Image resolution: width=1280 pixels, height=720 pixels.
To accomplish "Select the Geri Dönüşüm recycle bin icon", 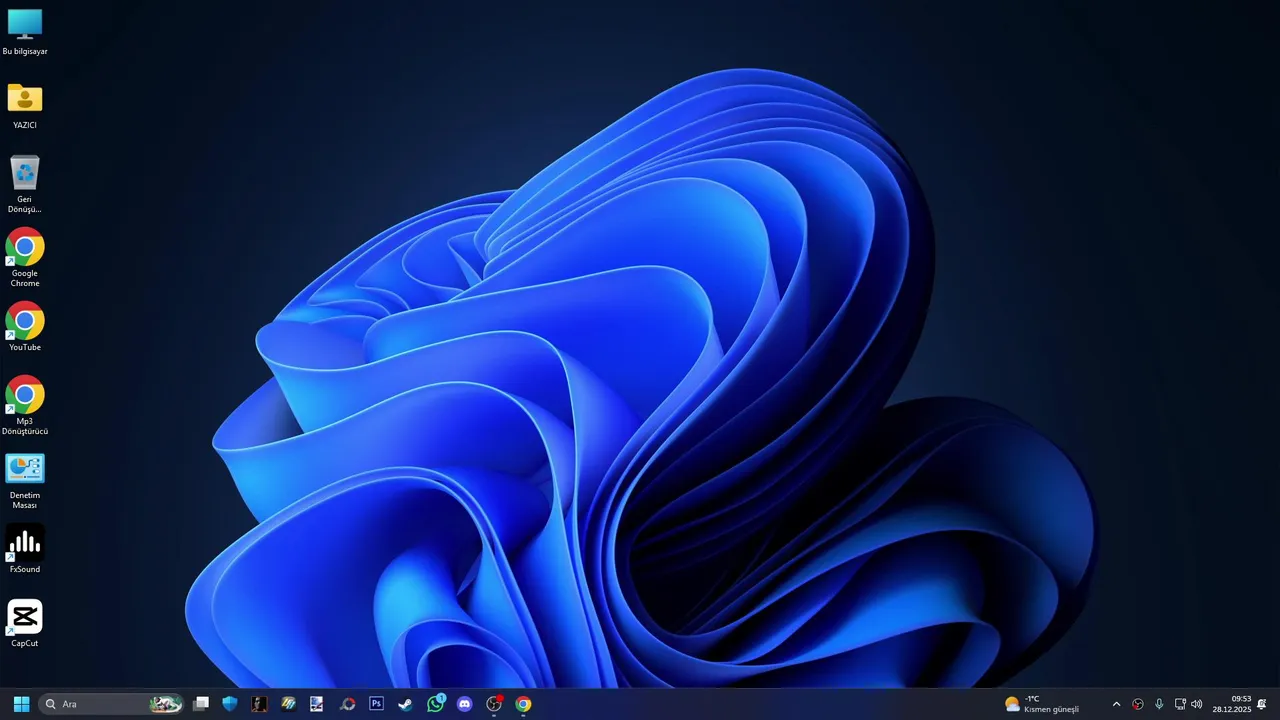I will tap(25, 184).
